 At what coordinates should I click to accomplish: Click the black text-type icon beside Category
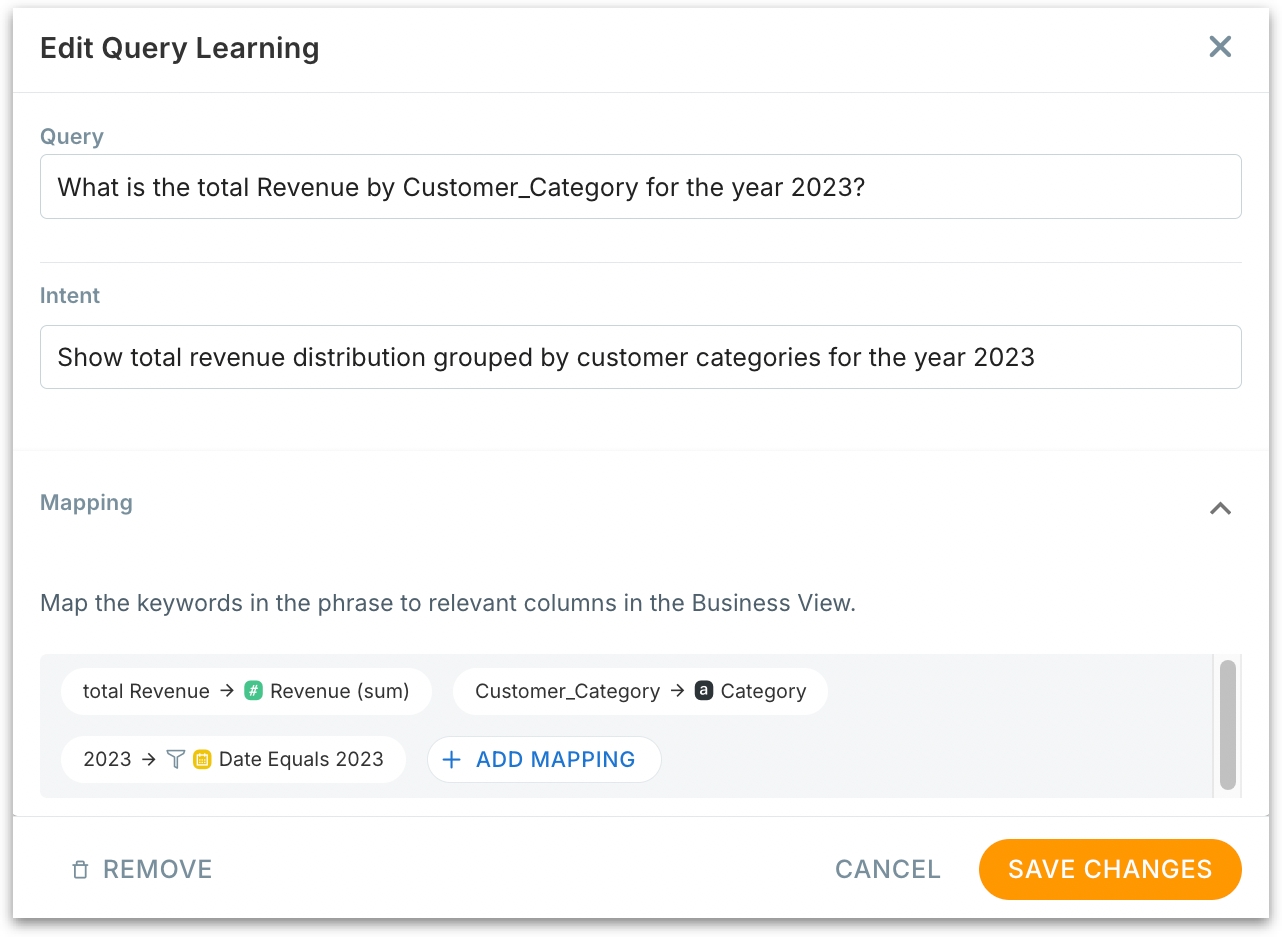(x=704, y=691)
